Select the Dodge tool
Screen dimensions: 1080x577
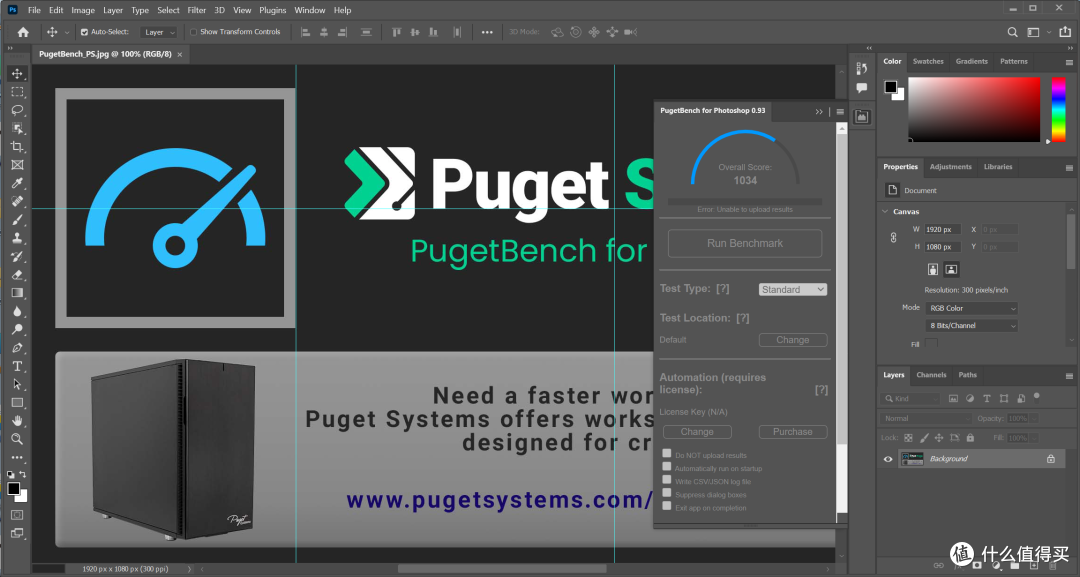pyautogui.click(x=17, y=329)
